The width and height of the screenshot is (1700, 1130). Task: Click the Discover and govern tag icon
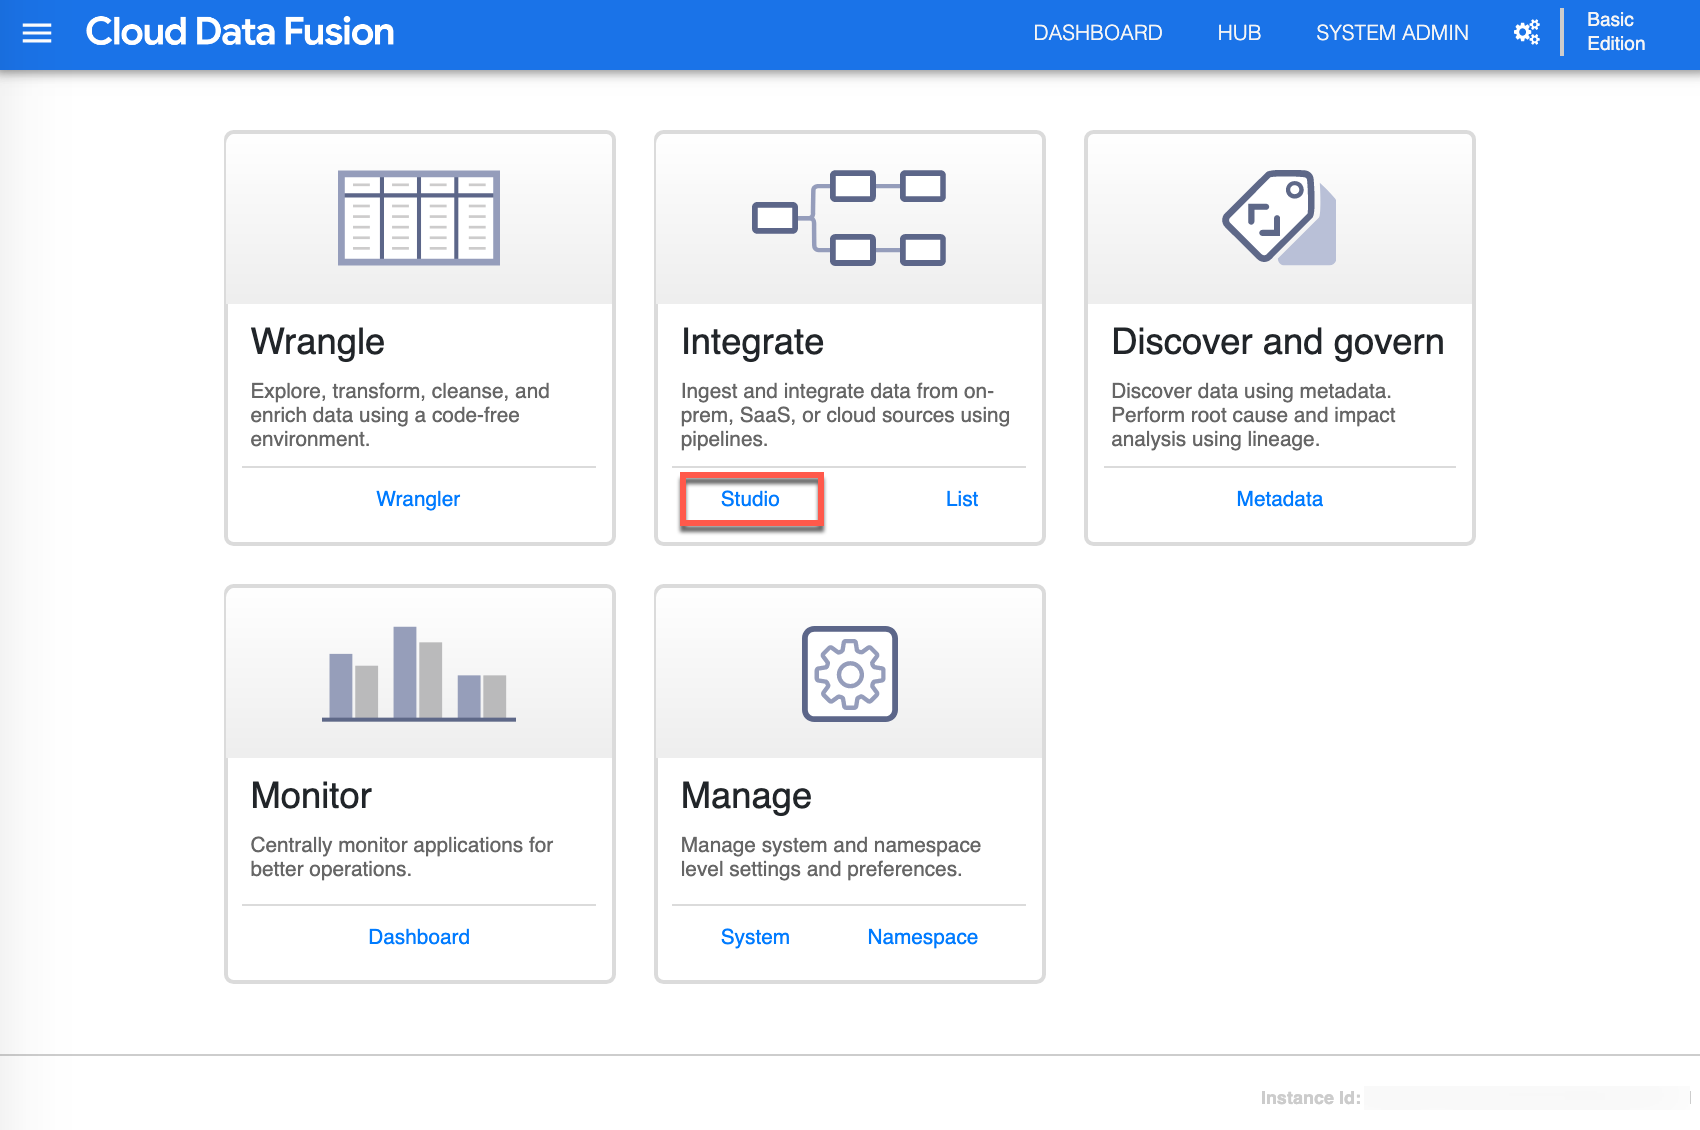click(1279, 218)
